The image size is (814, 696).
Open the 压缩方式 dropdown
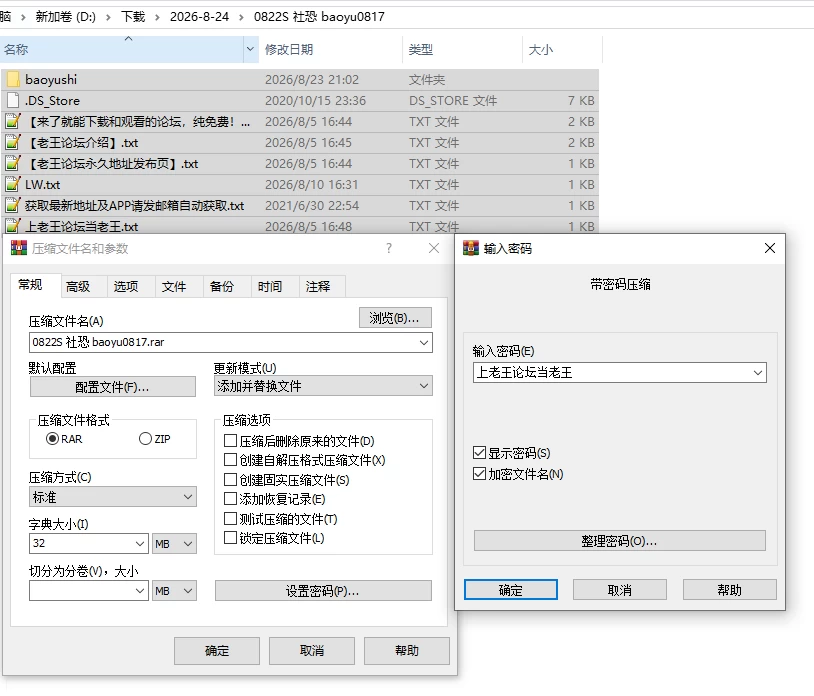(x=113, y=497)
